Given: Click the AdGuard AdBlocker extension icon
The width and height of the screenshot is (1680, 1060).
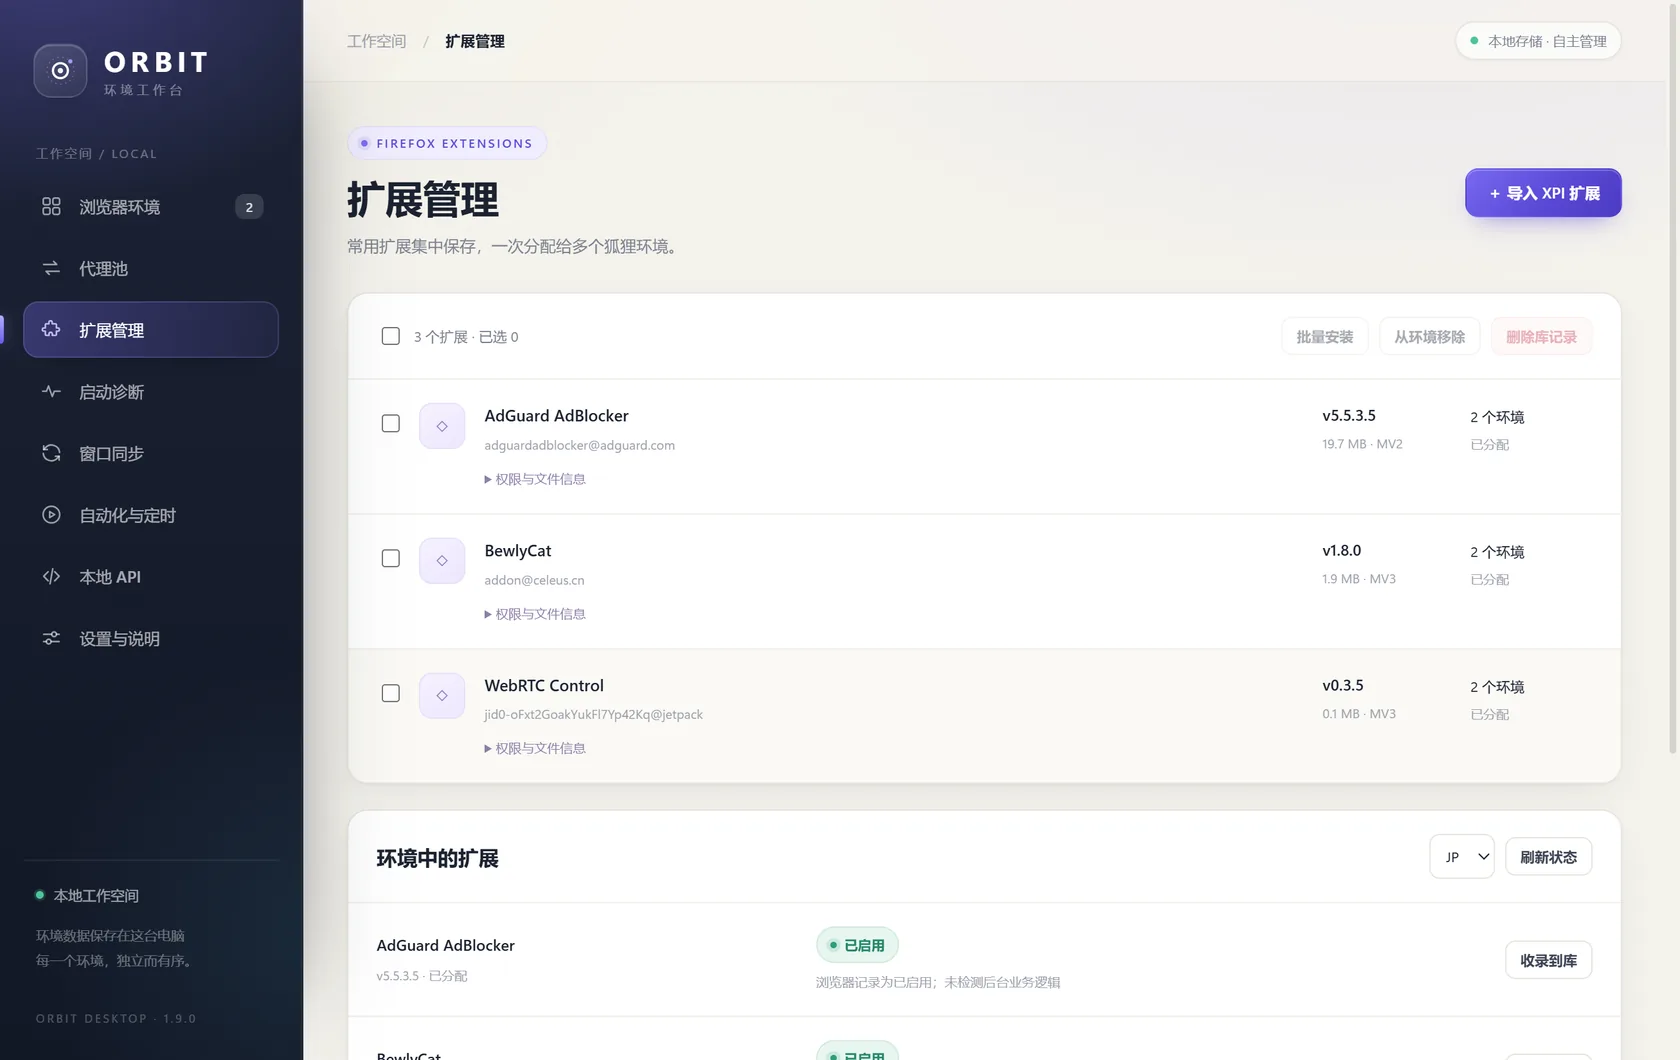Looking at the screenshot, I should click(442, 426).
